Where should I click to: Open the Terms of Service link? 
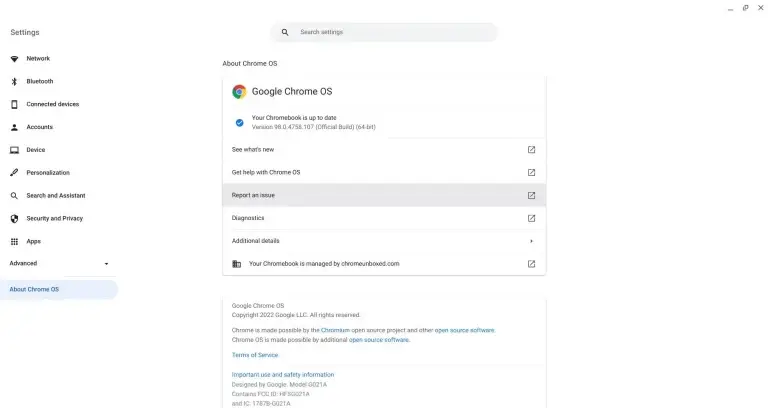[x=255, y=355]
